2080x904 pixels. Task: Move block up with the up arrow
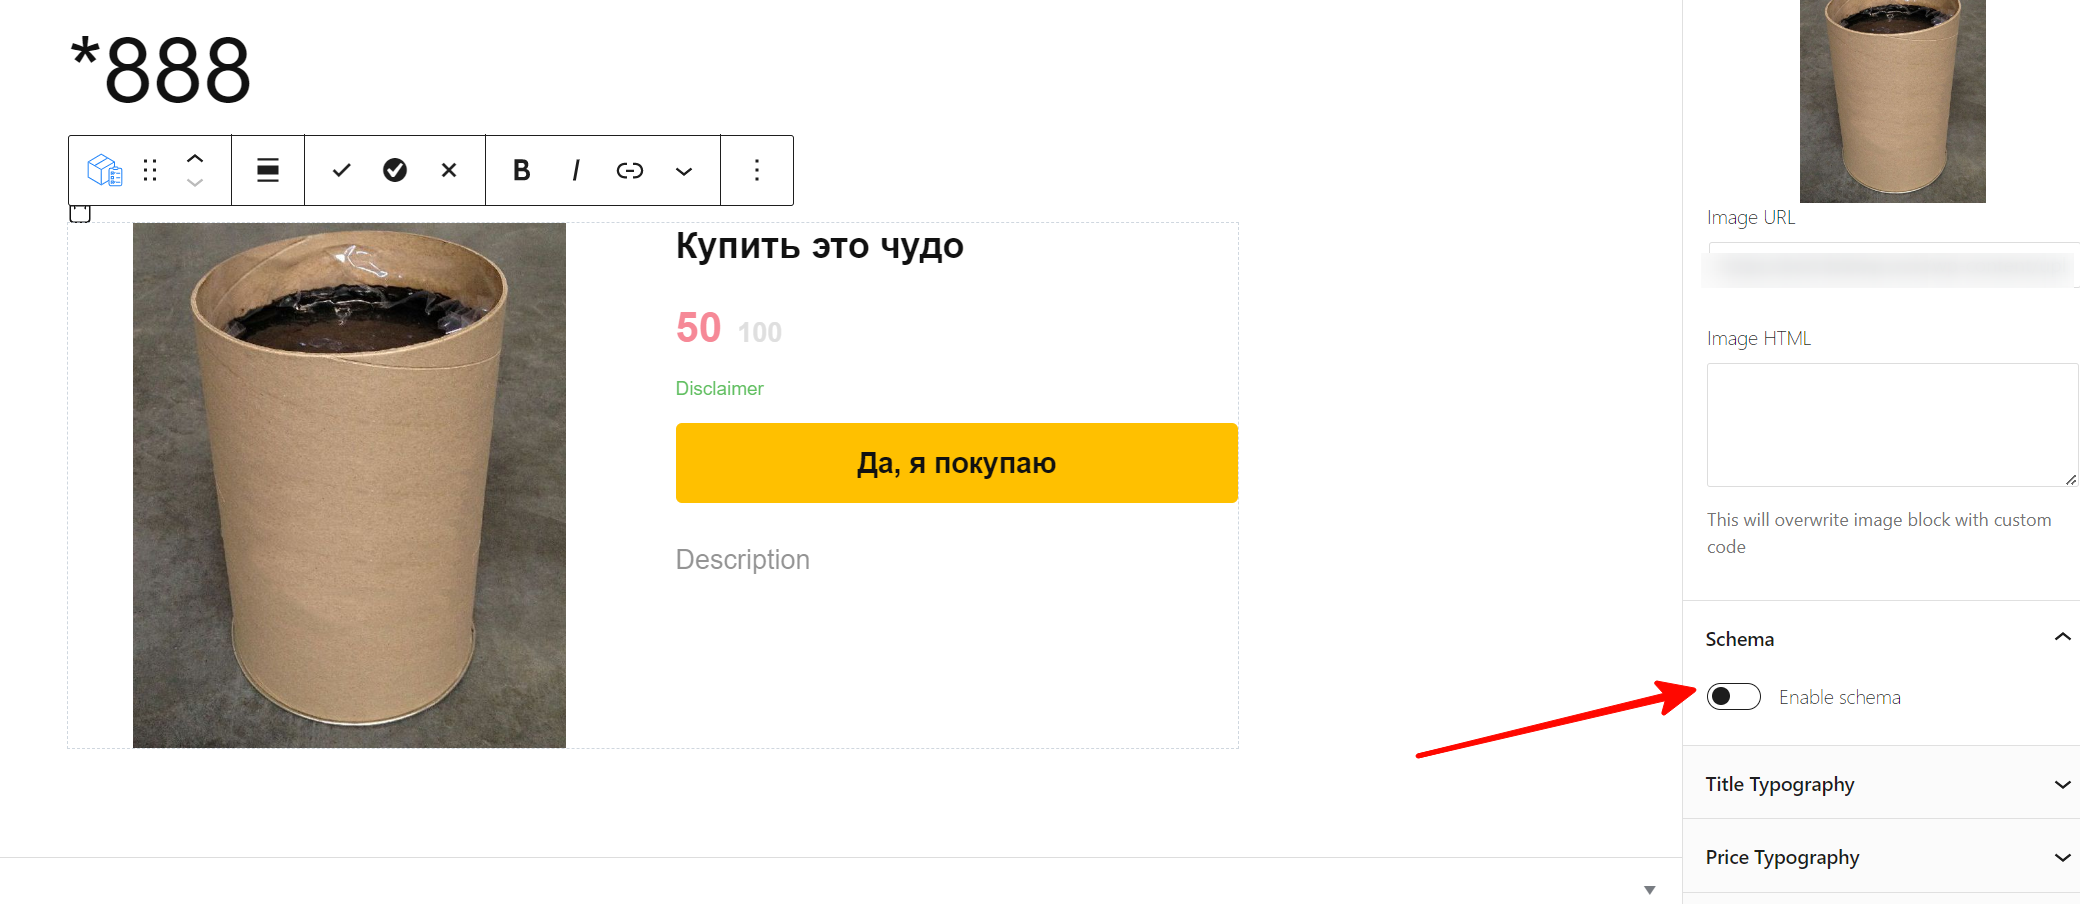[x=195, y=158]
